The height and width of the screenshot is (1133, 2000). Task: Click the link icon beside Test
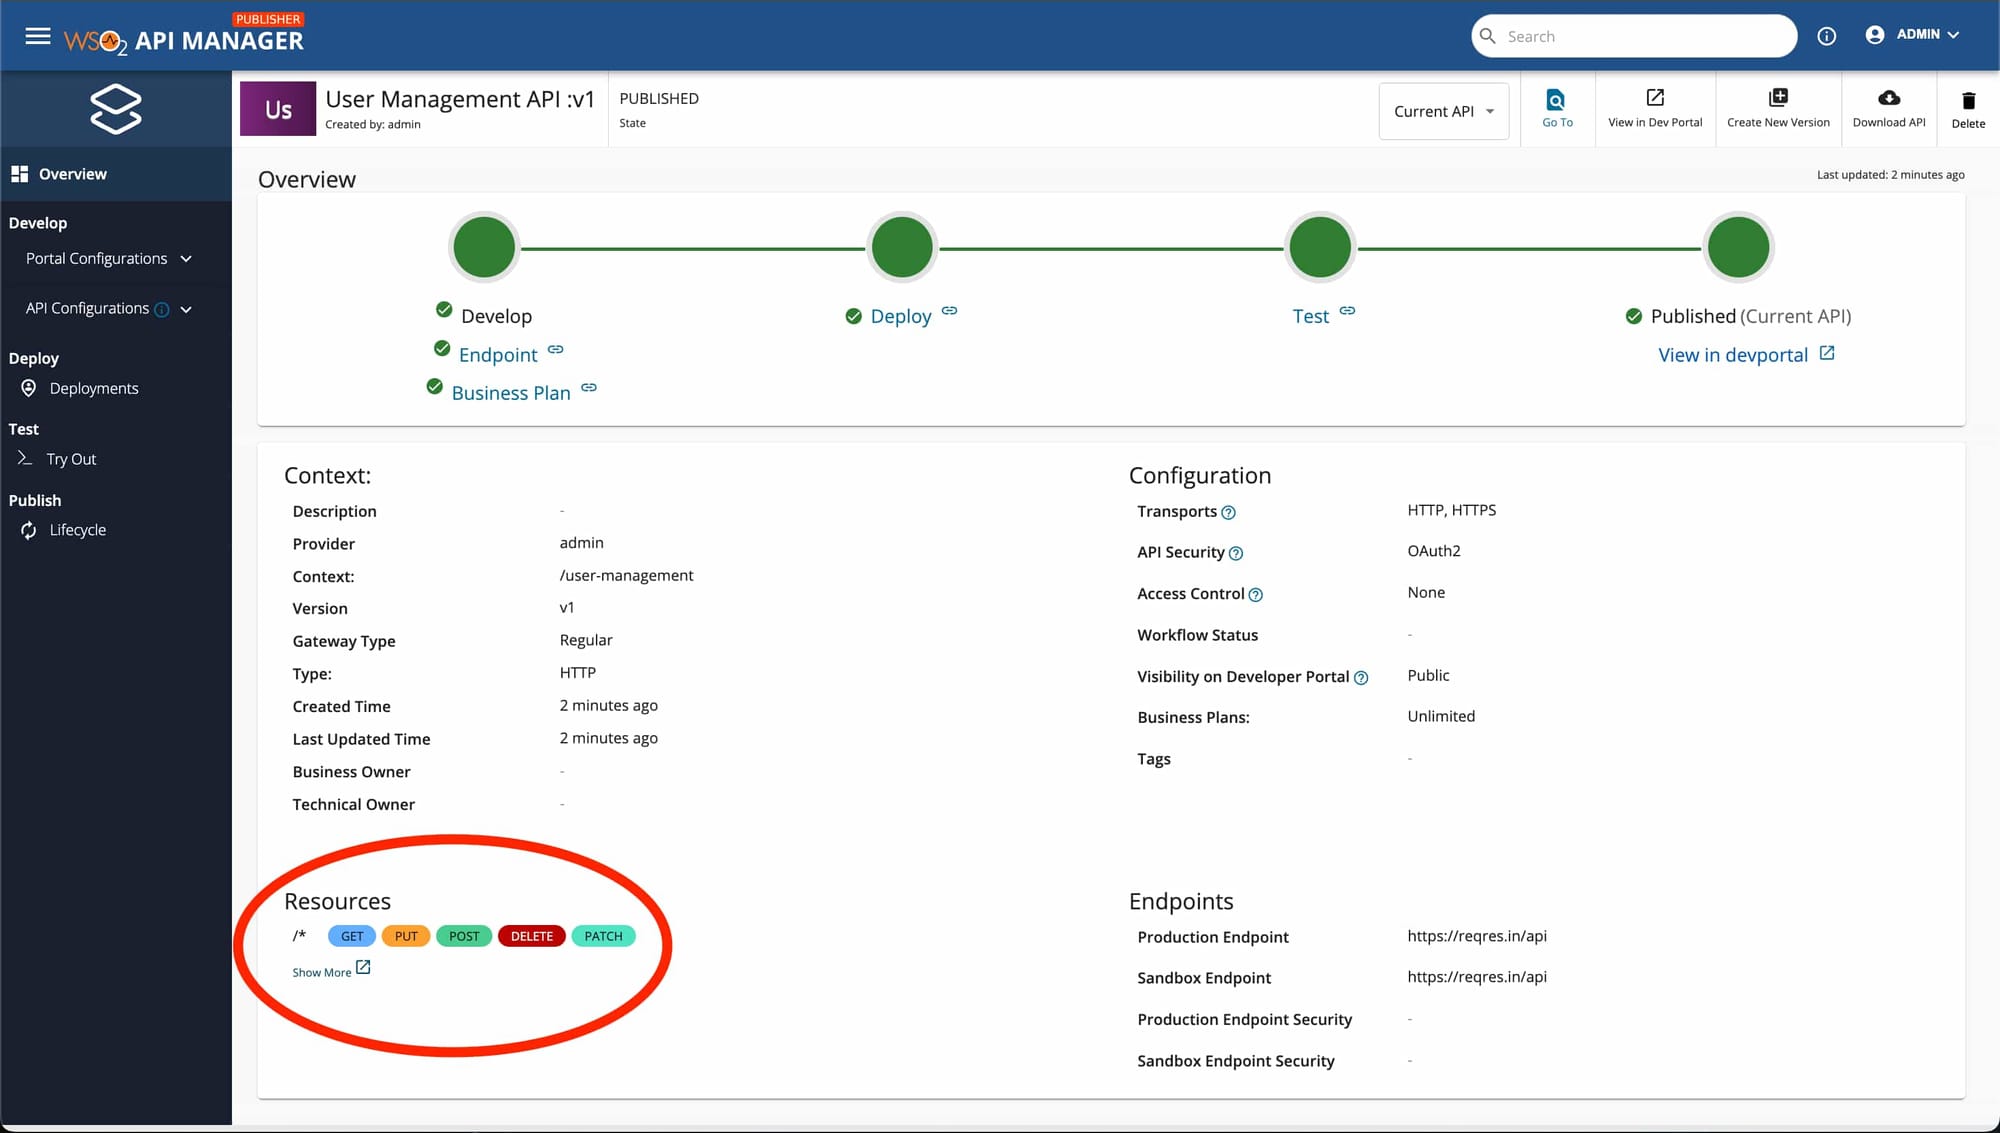(1348, 311)
